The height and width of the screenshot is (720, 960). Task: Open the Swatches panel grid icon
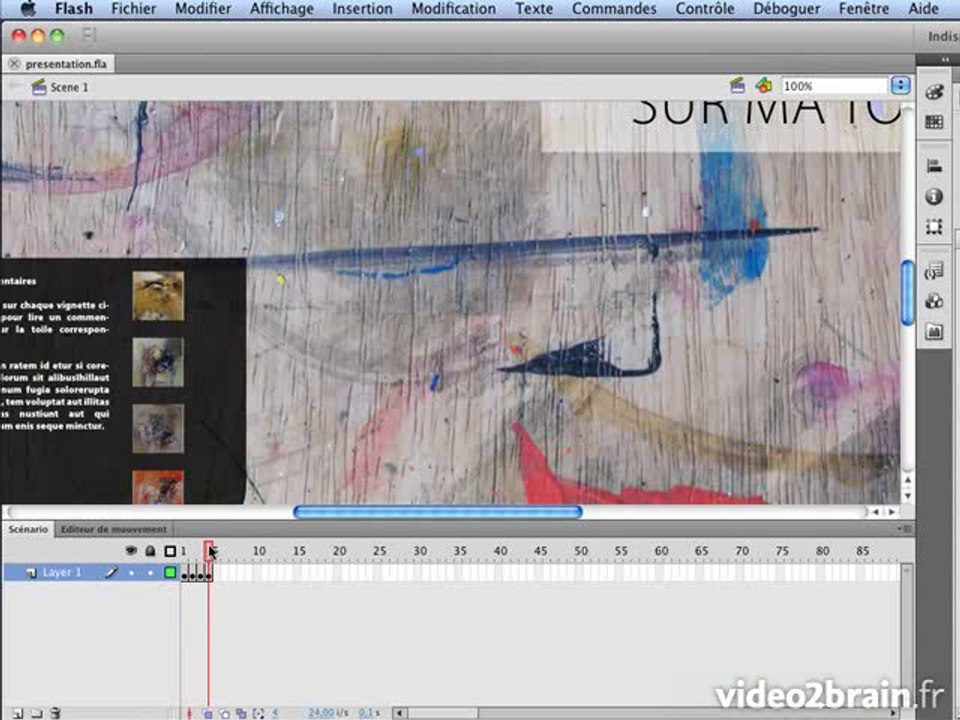point(934,122)
